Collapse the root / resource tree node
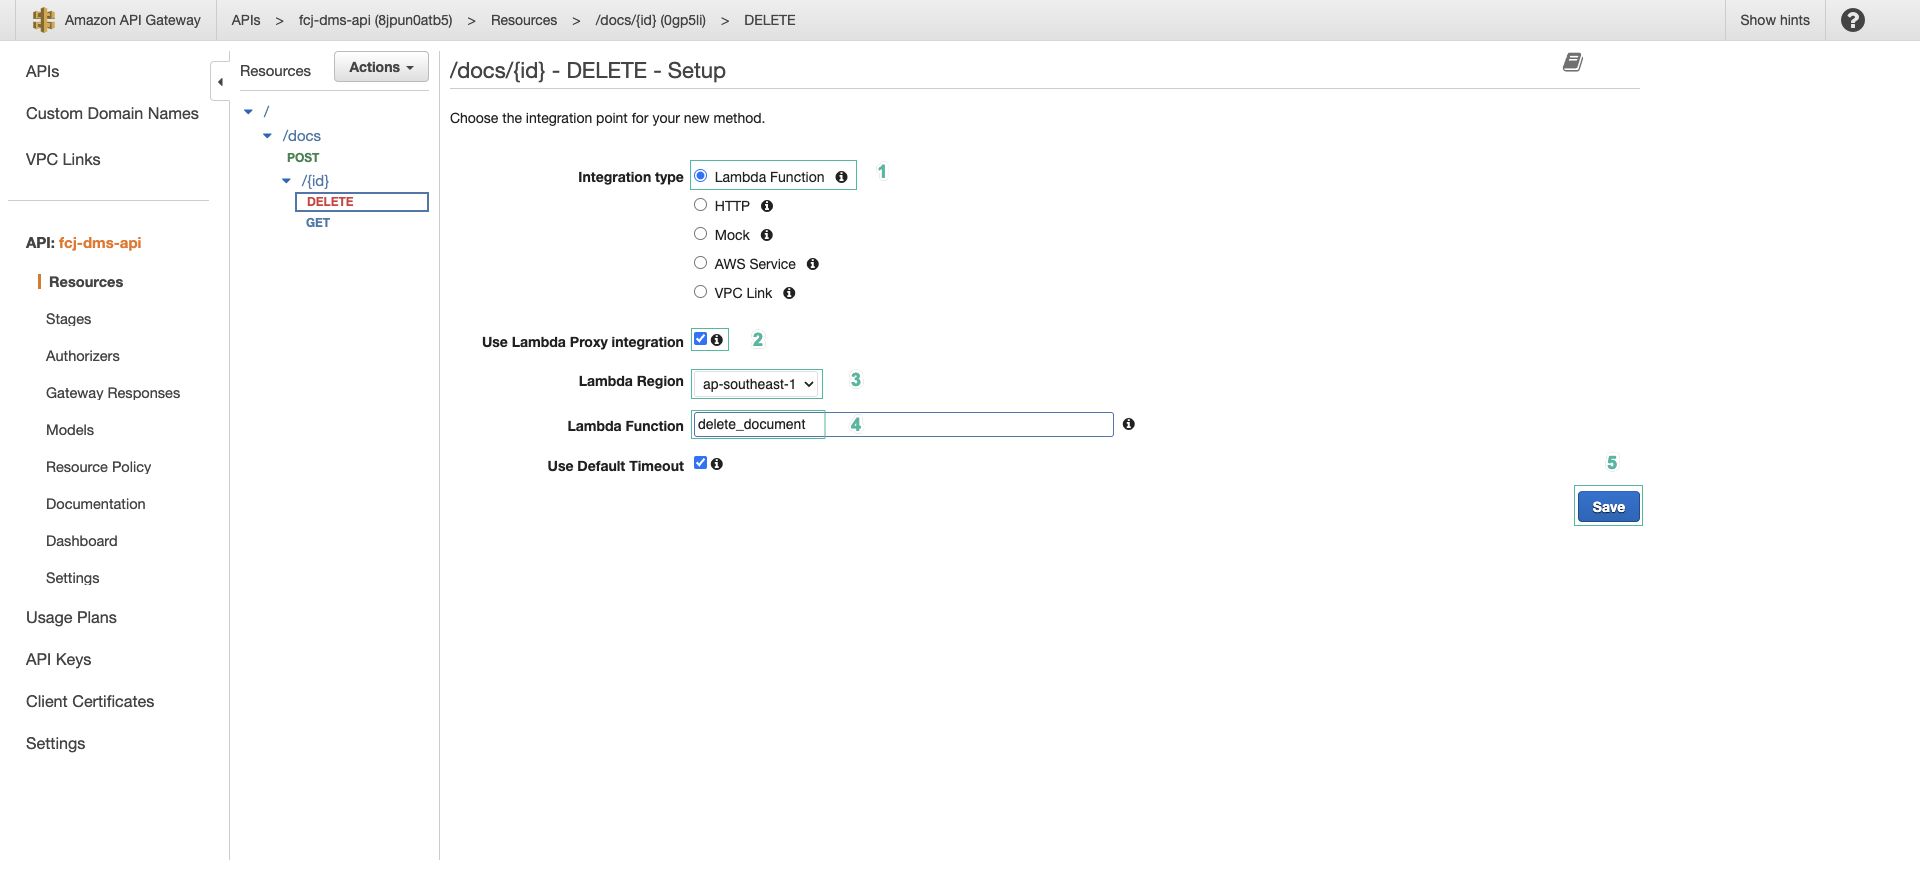Viewport: 1920px width, 870px height. [x=249, y=112]
